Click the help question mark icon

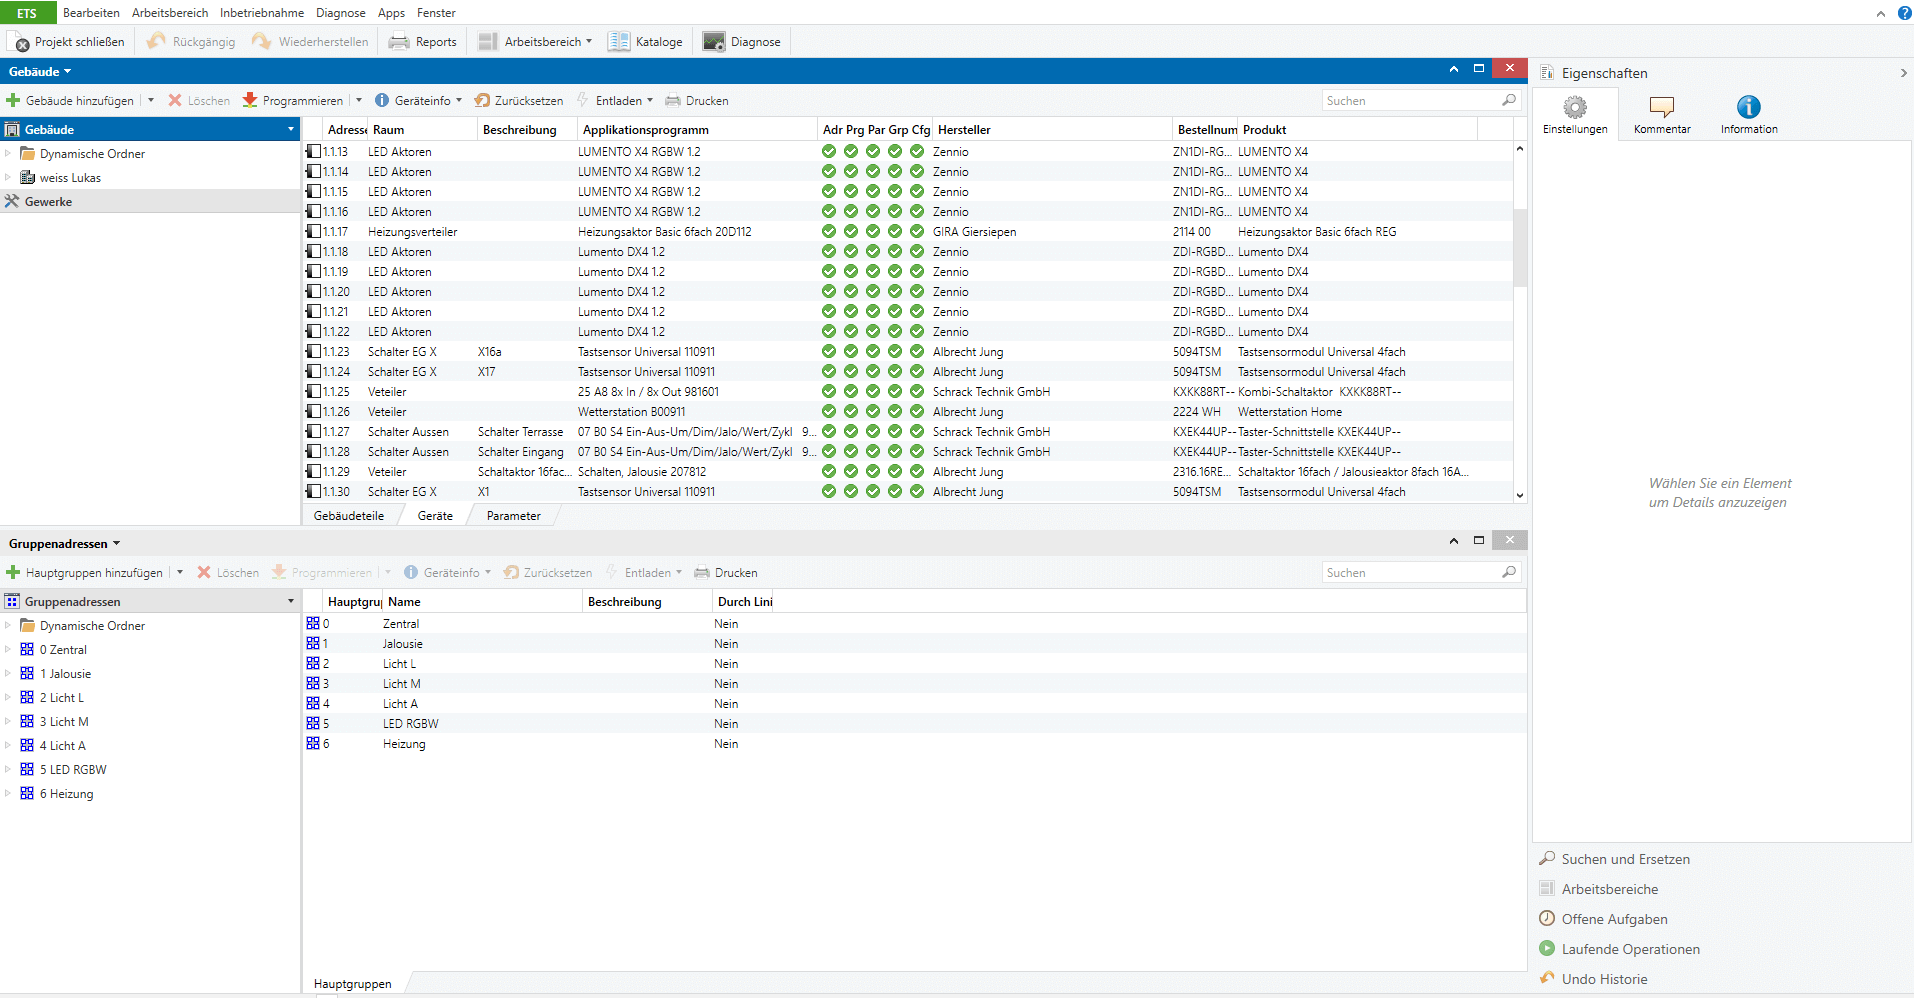[x=1904, y=13]
